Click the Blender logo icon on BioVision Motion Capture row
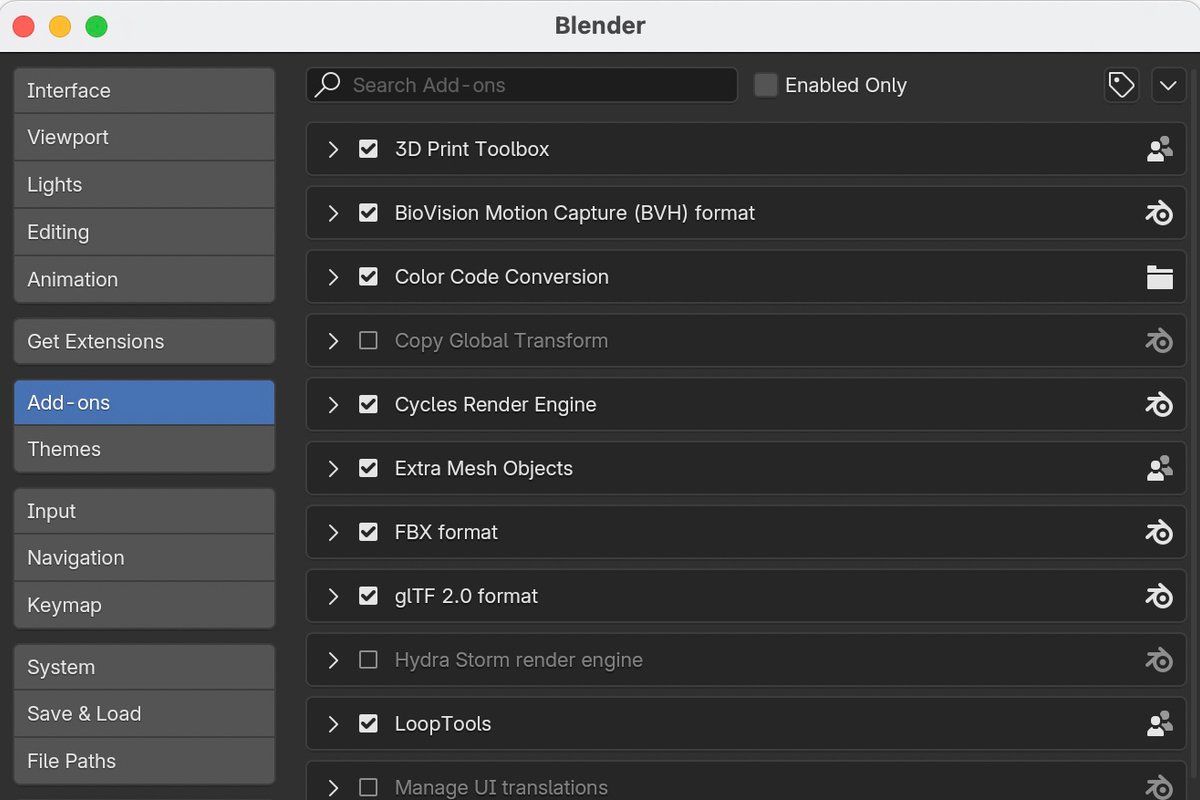 pyautogui.click(x=1159, y=213)
